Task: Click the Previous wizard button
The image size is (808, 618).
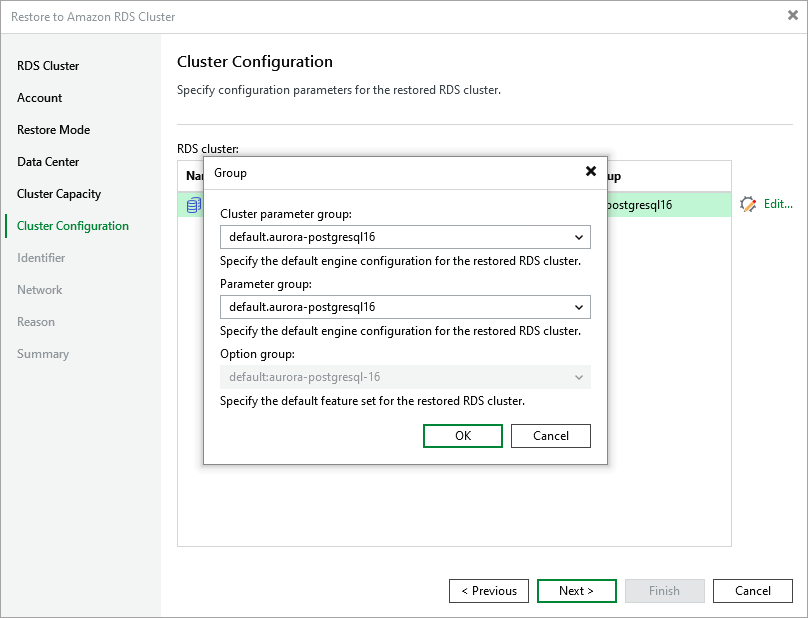Action: (489, 591)
